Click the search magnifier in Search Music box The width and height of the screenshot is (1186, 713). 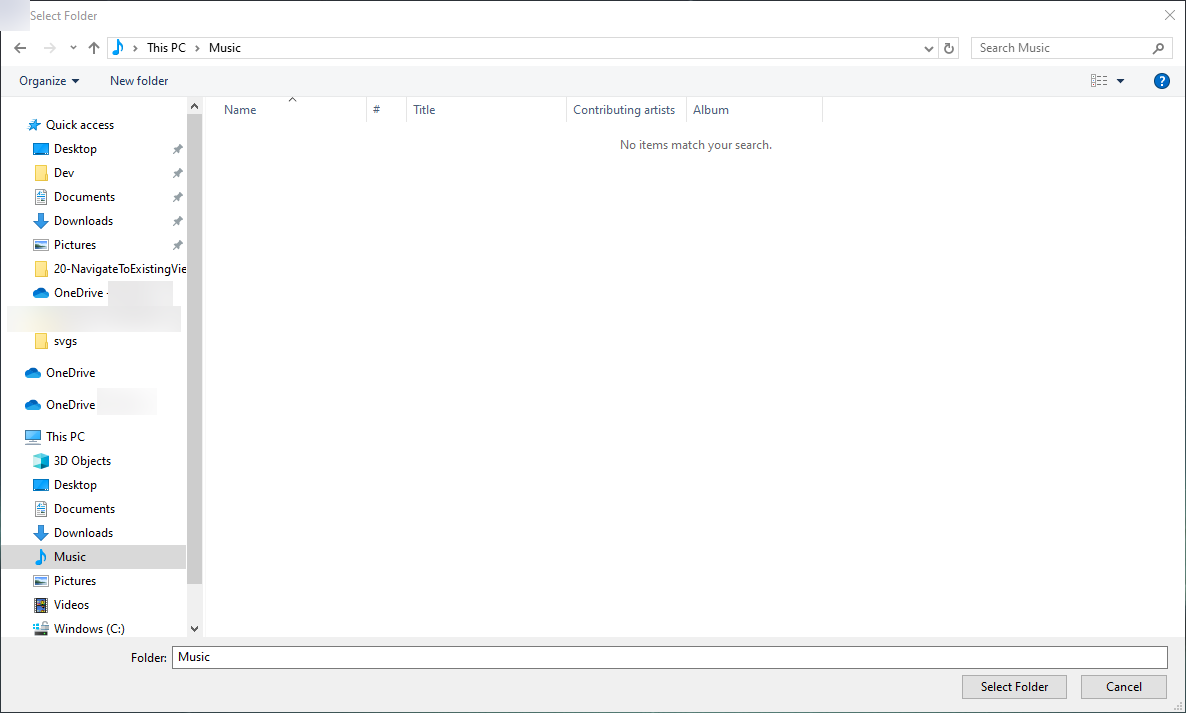click(x=1157, y=47)
